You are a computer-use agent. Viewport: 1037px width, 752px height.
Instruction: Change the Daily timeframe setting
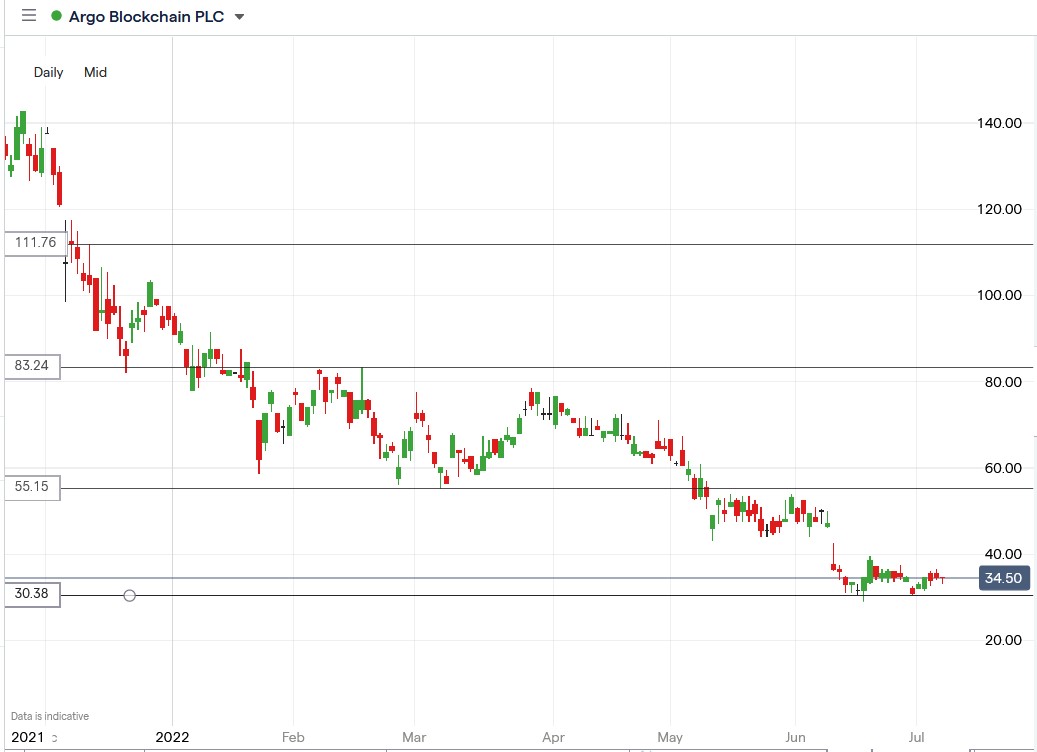pyautogui.click(x=48, y=72)
